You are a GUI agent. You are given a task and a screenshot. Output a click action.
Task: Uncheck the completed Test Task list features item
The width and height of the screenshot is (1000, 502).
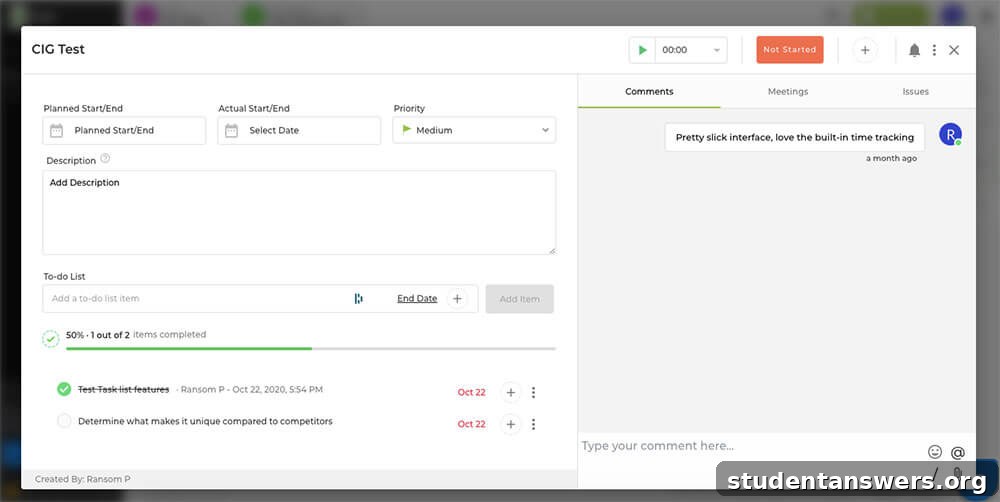[64, 389]
